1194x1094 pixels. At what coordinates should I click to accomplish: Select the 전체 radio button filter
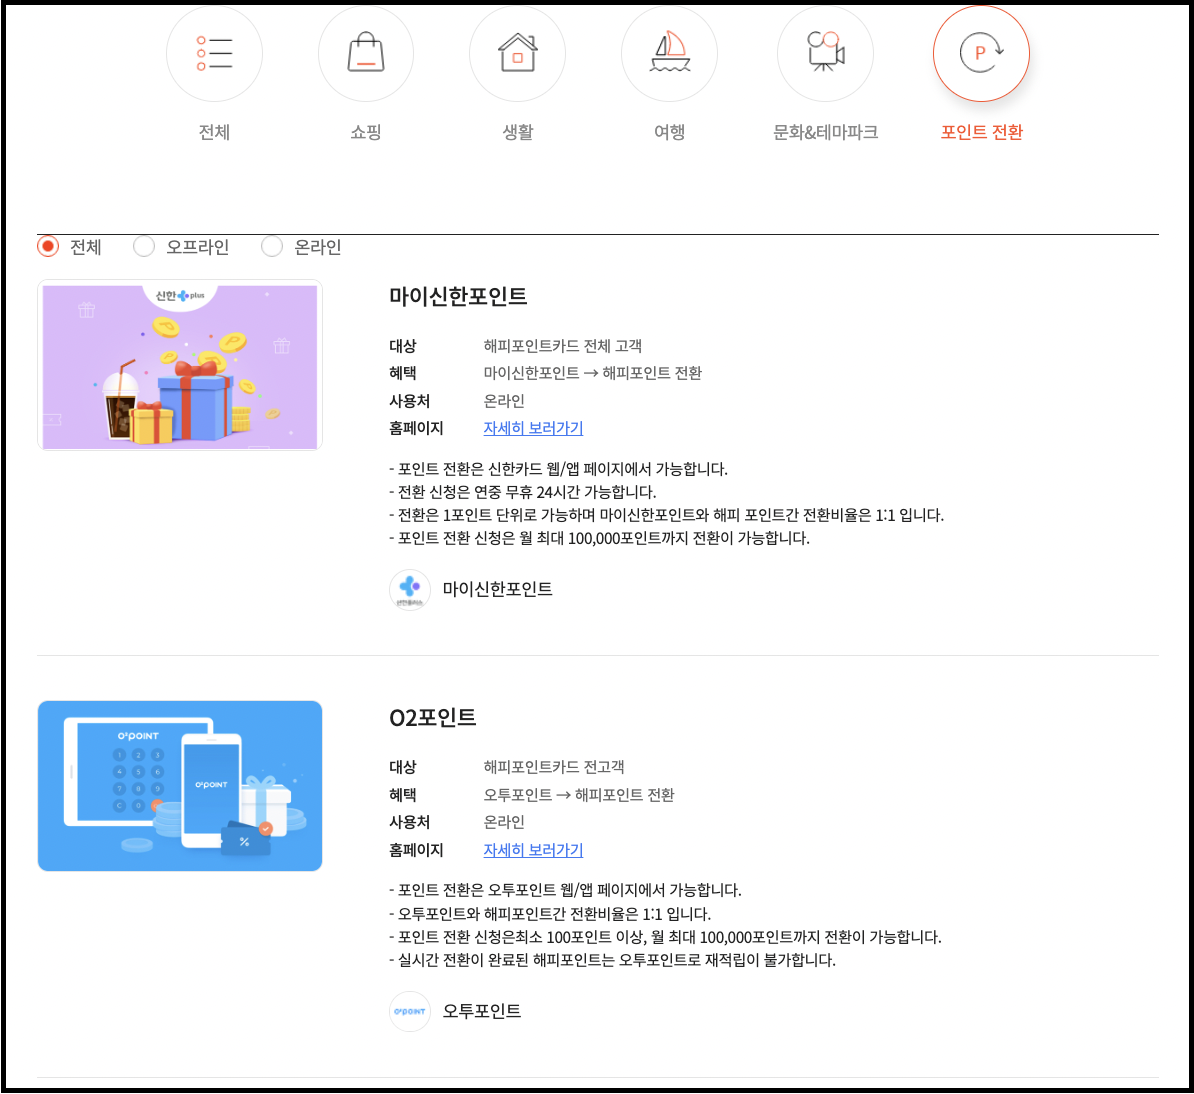pos(48,247)
